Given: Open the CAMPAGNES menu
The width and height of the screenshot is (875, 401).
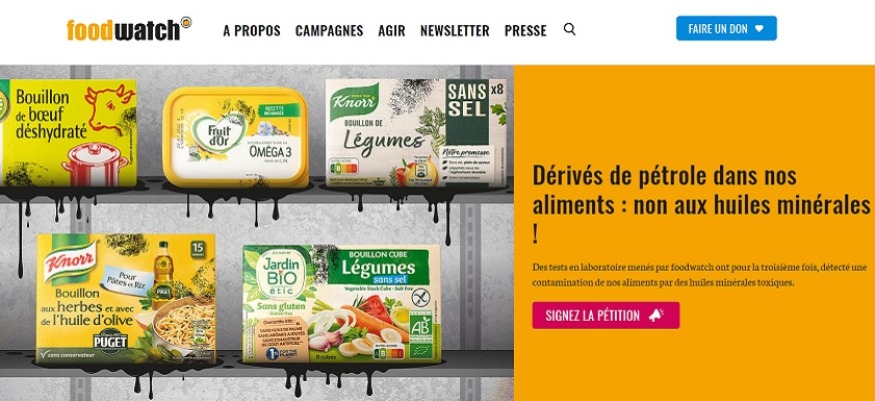Looking at the screenshot, I should click(x=329, y=31).
